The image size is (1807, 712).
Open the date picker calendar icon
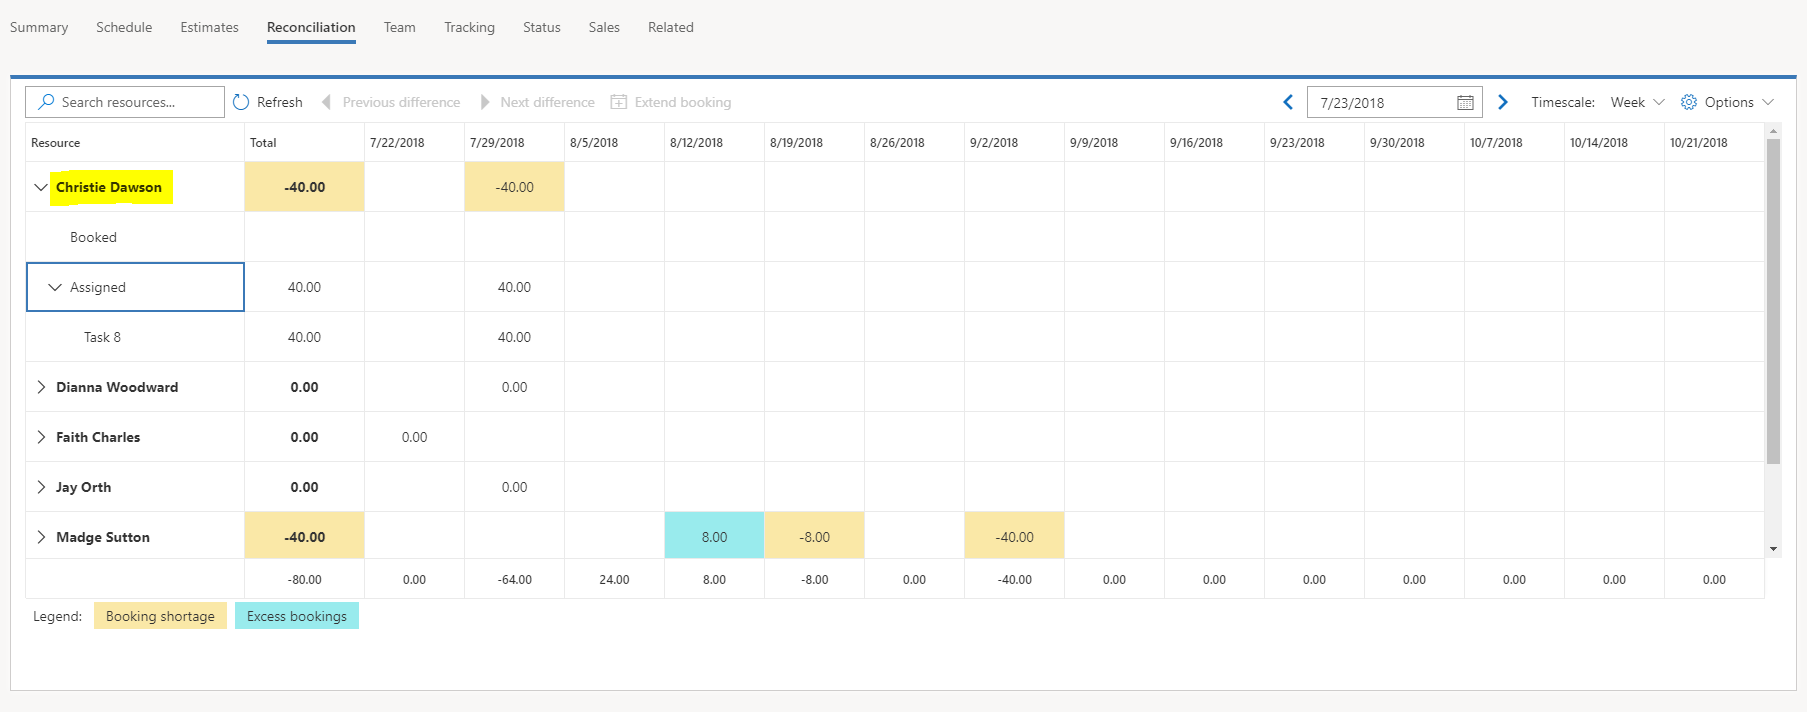[1465, 102]
